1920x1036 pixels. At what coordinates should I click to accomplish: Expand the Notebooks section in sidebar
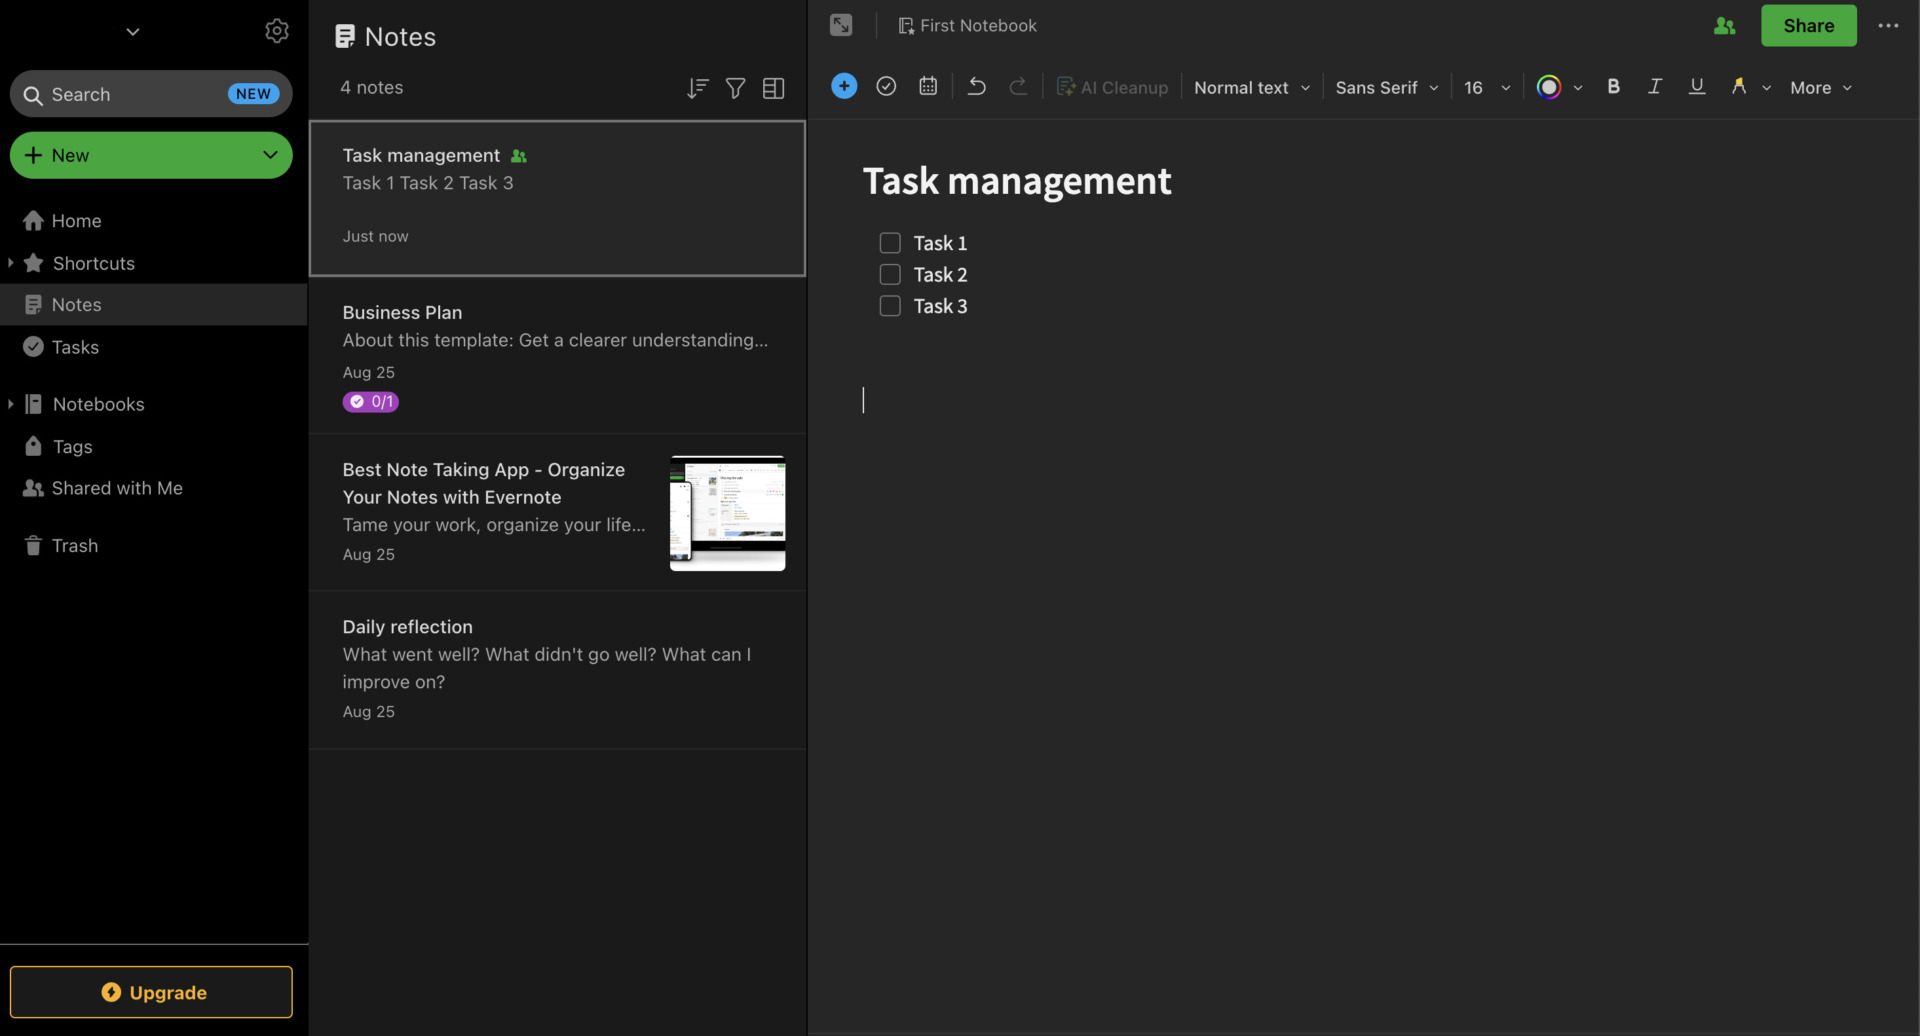point(10,403)
